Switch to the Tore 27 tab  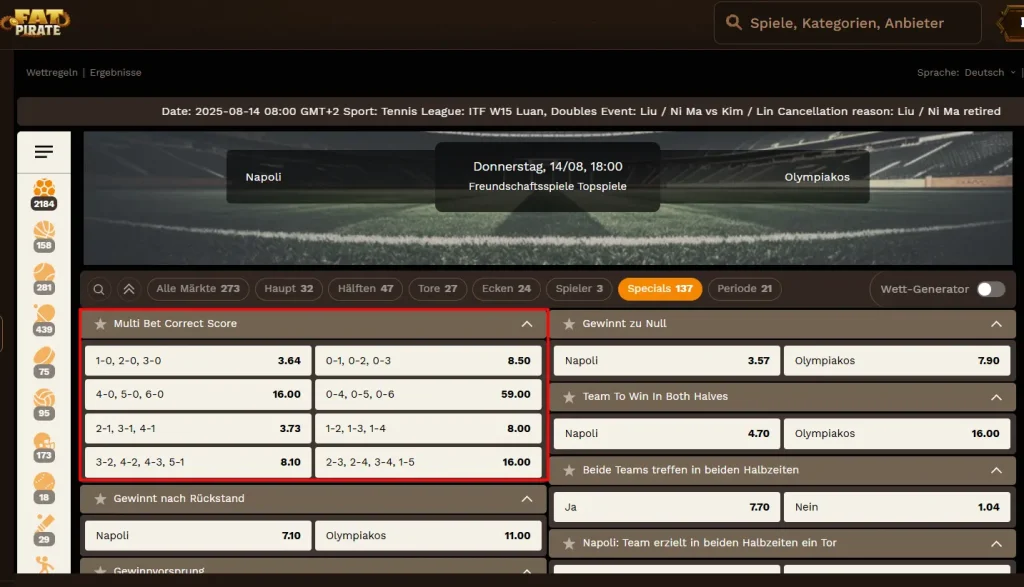[x=438, y=289]
